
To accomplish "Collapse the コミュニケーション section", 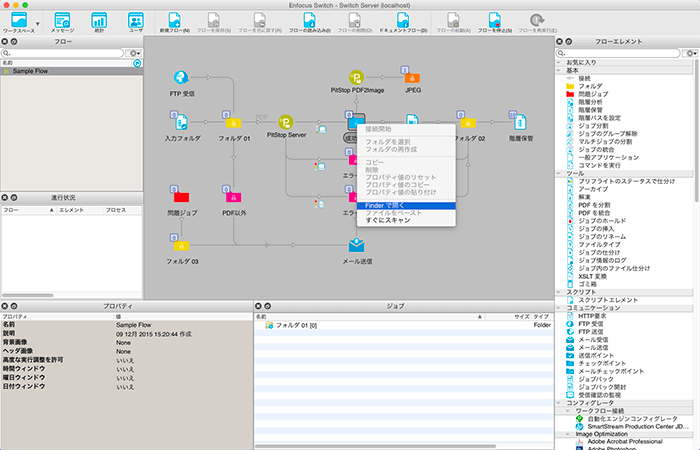I will coord(559,308).
